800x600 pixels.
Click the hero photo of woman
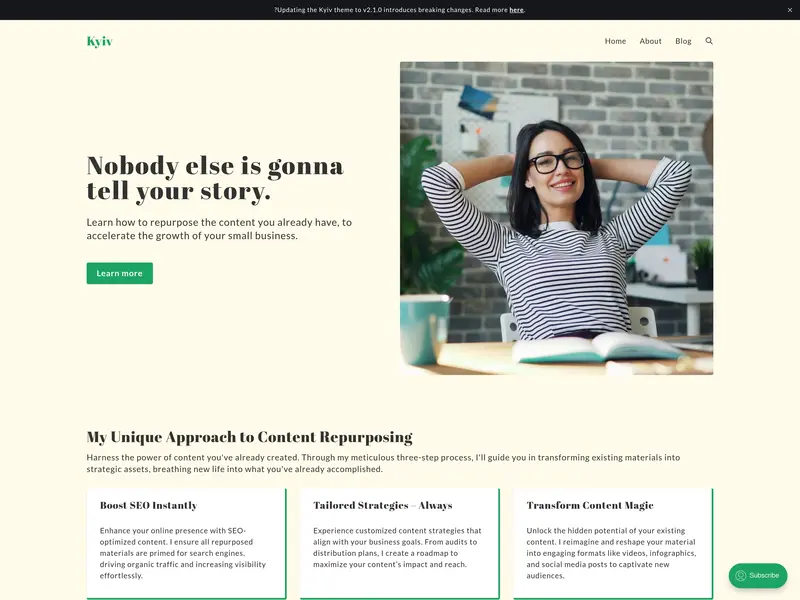pyautogui.click(x=557, y=218)
